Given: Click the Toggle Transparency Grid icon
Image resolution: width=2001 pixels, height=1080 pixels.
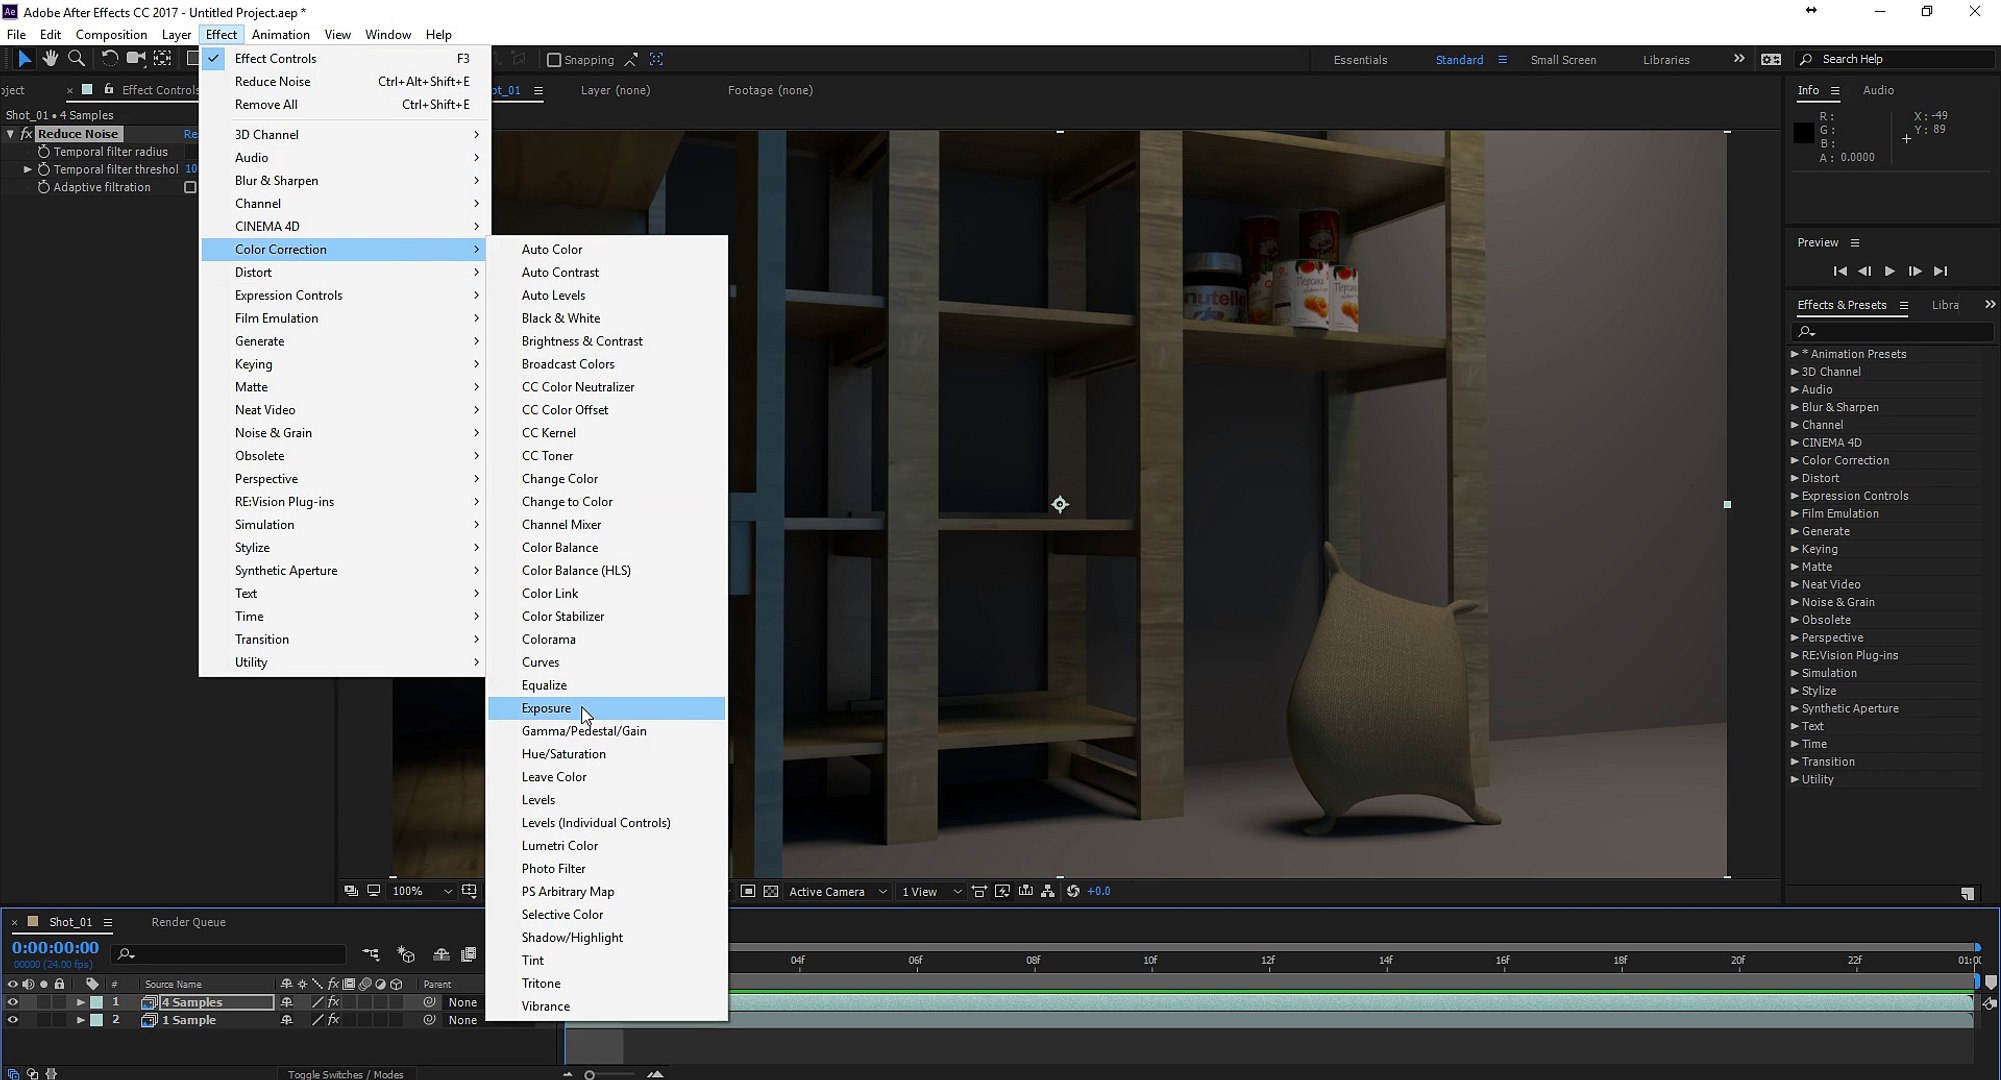Looking at the screenshot, I should pyautogui.click(x=771, y=891).
